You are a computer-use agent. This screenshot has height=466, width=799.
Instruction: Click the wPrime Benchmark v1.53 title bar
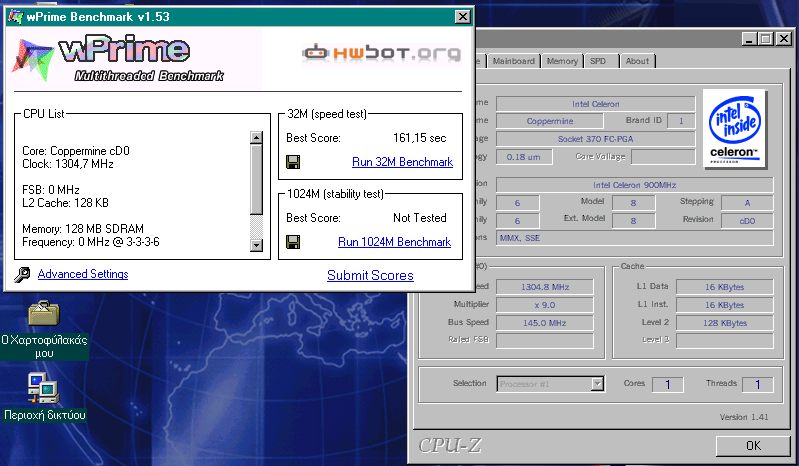238,17
